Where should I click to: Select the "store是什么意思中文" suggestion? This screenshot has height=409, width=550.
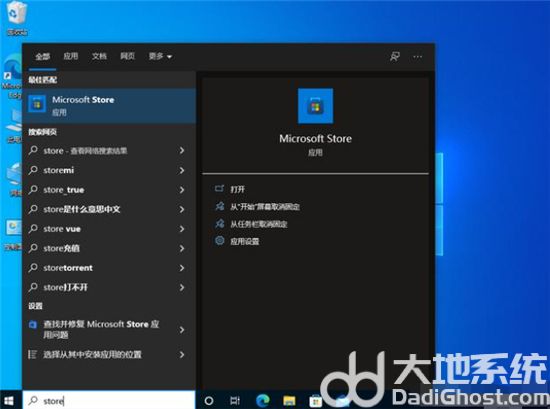pyautogui.click(x=109, y=209)
